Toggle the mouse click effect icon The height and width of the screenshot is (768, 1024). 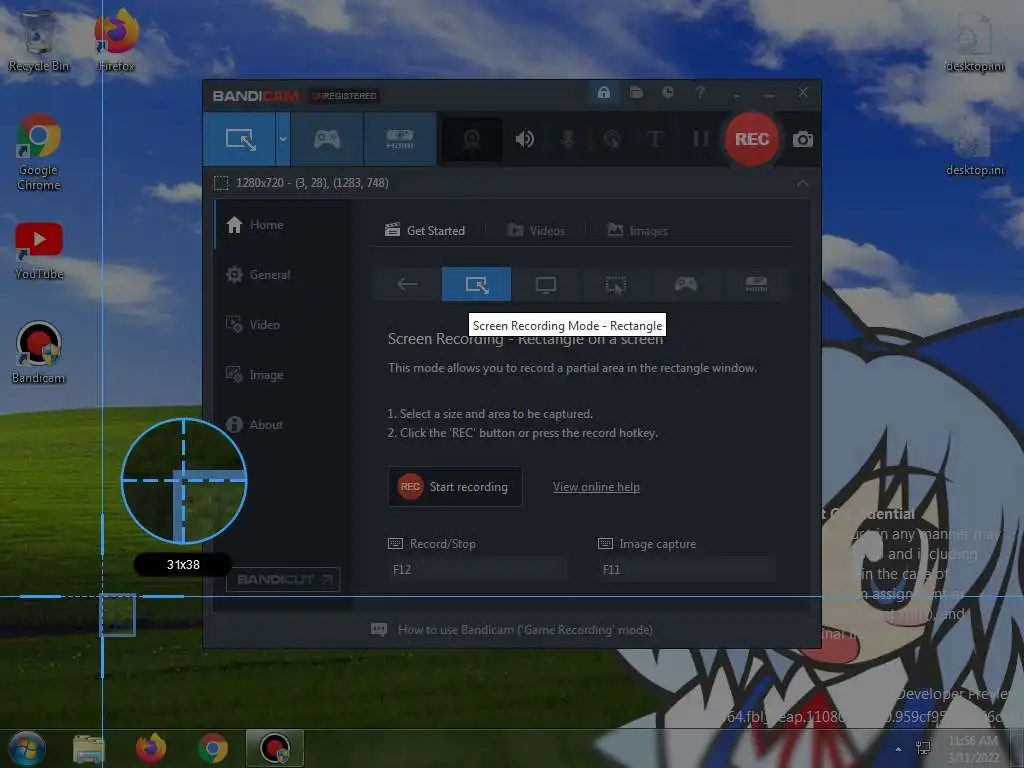(x=612, y=139)
